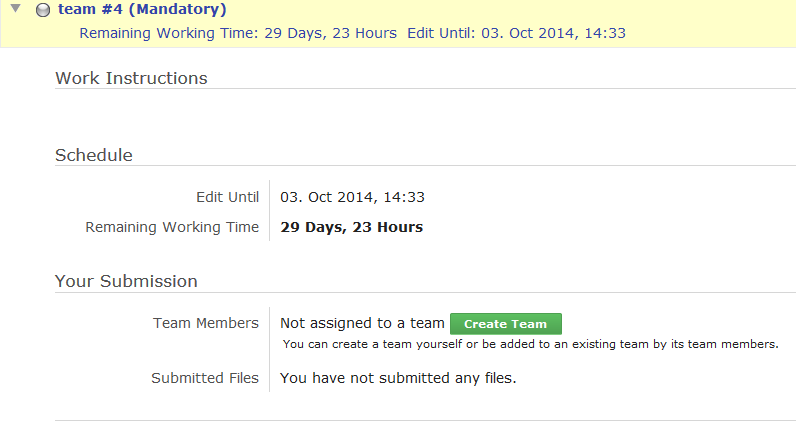The height and width of the screenshot is (430, 796).
Task: Collapse the team #4 assignment triangle
Action: pos(16,11)
